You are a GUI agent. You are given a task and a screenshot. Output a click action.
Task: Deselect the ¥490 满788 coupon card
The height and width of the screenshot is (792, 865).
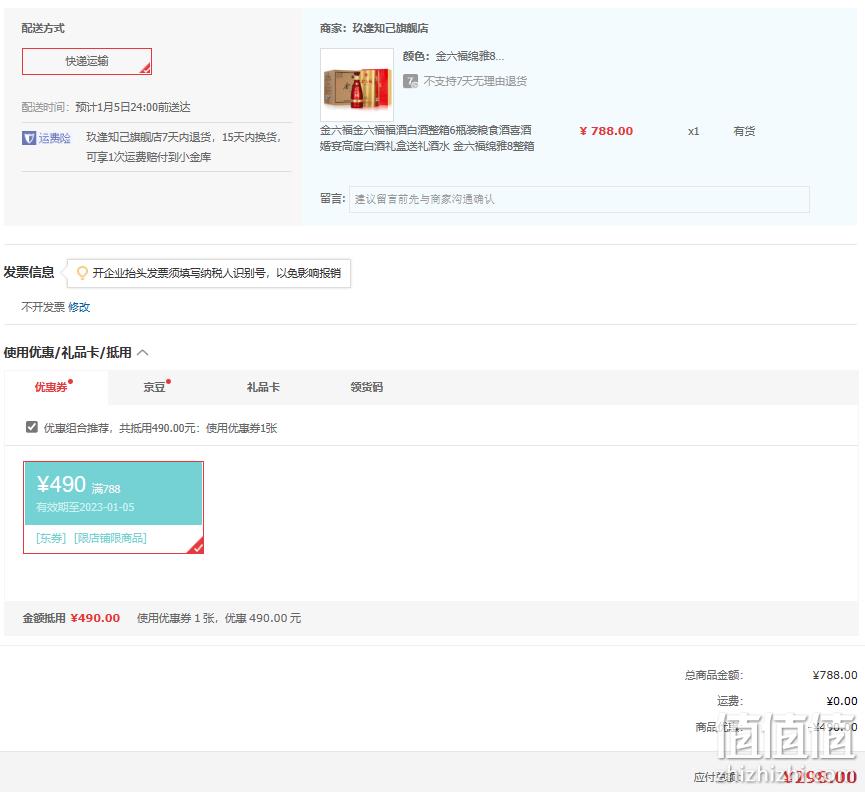click(113, 507)
